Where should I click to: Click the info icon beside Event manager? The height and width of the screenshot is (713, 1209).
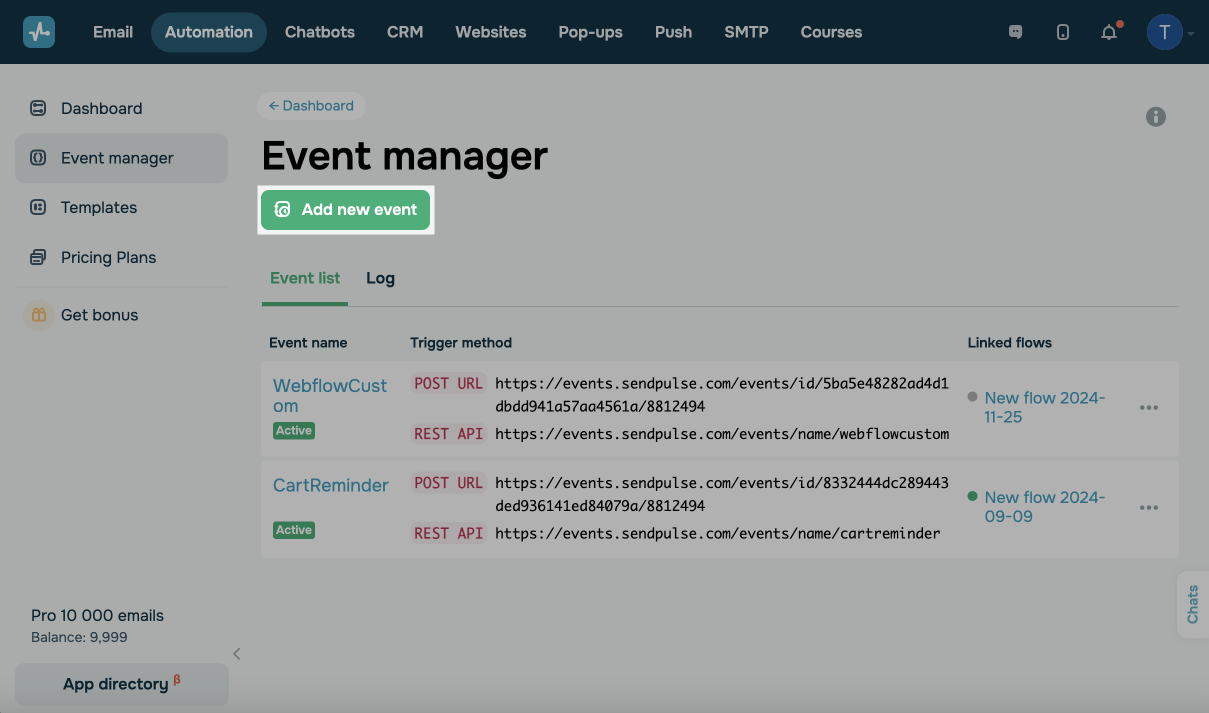tap(1155, 117)
